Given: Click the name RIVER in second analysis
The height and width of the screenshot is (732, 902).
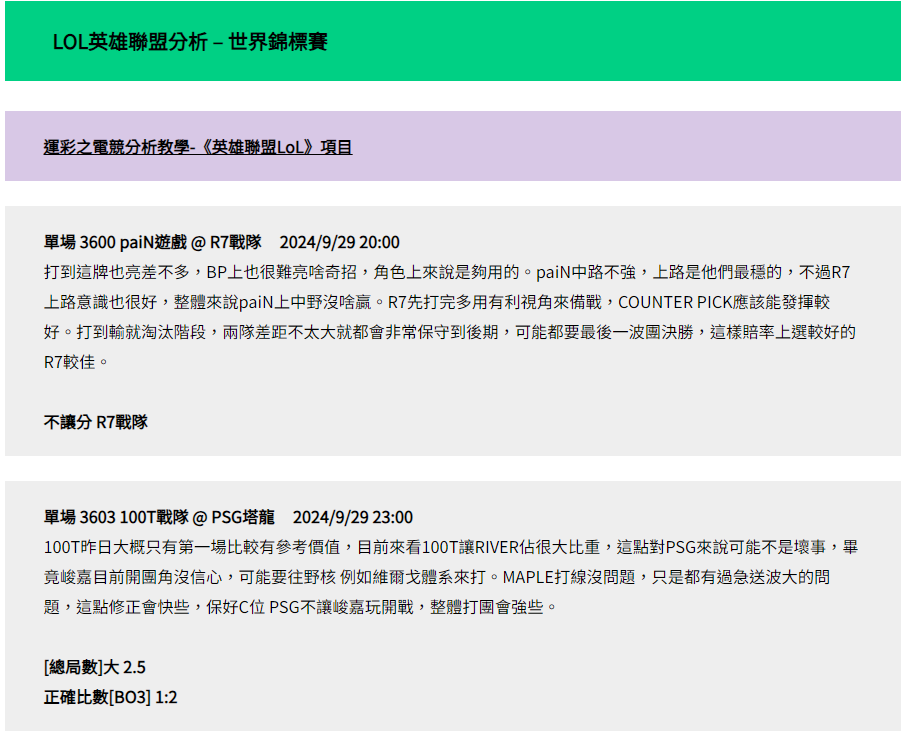Looking at the screenshot, I should tap(496, 547).
